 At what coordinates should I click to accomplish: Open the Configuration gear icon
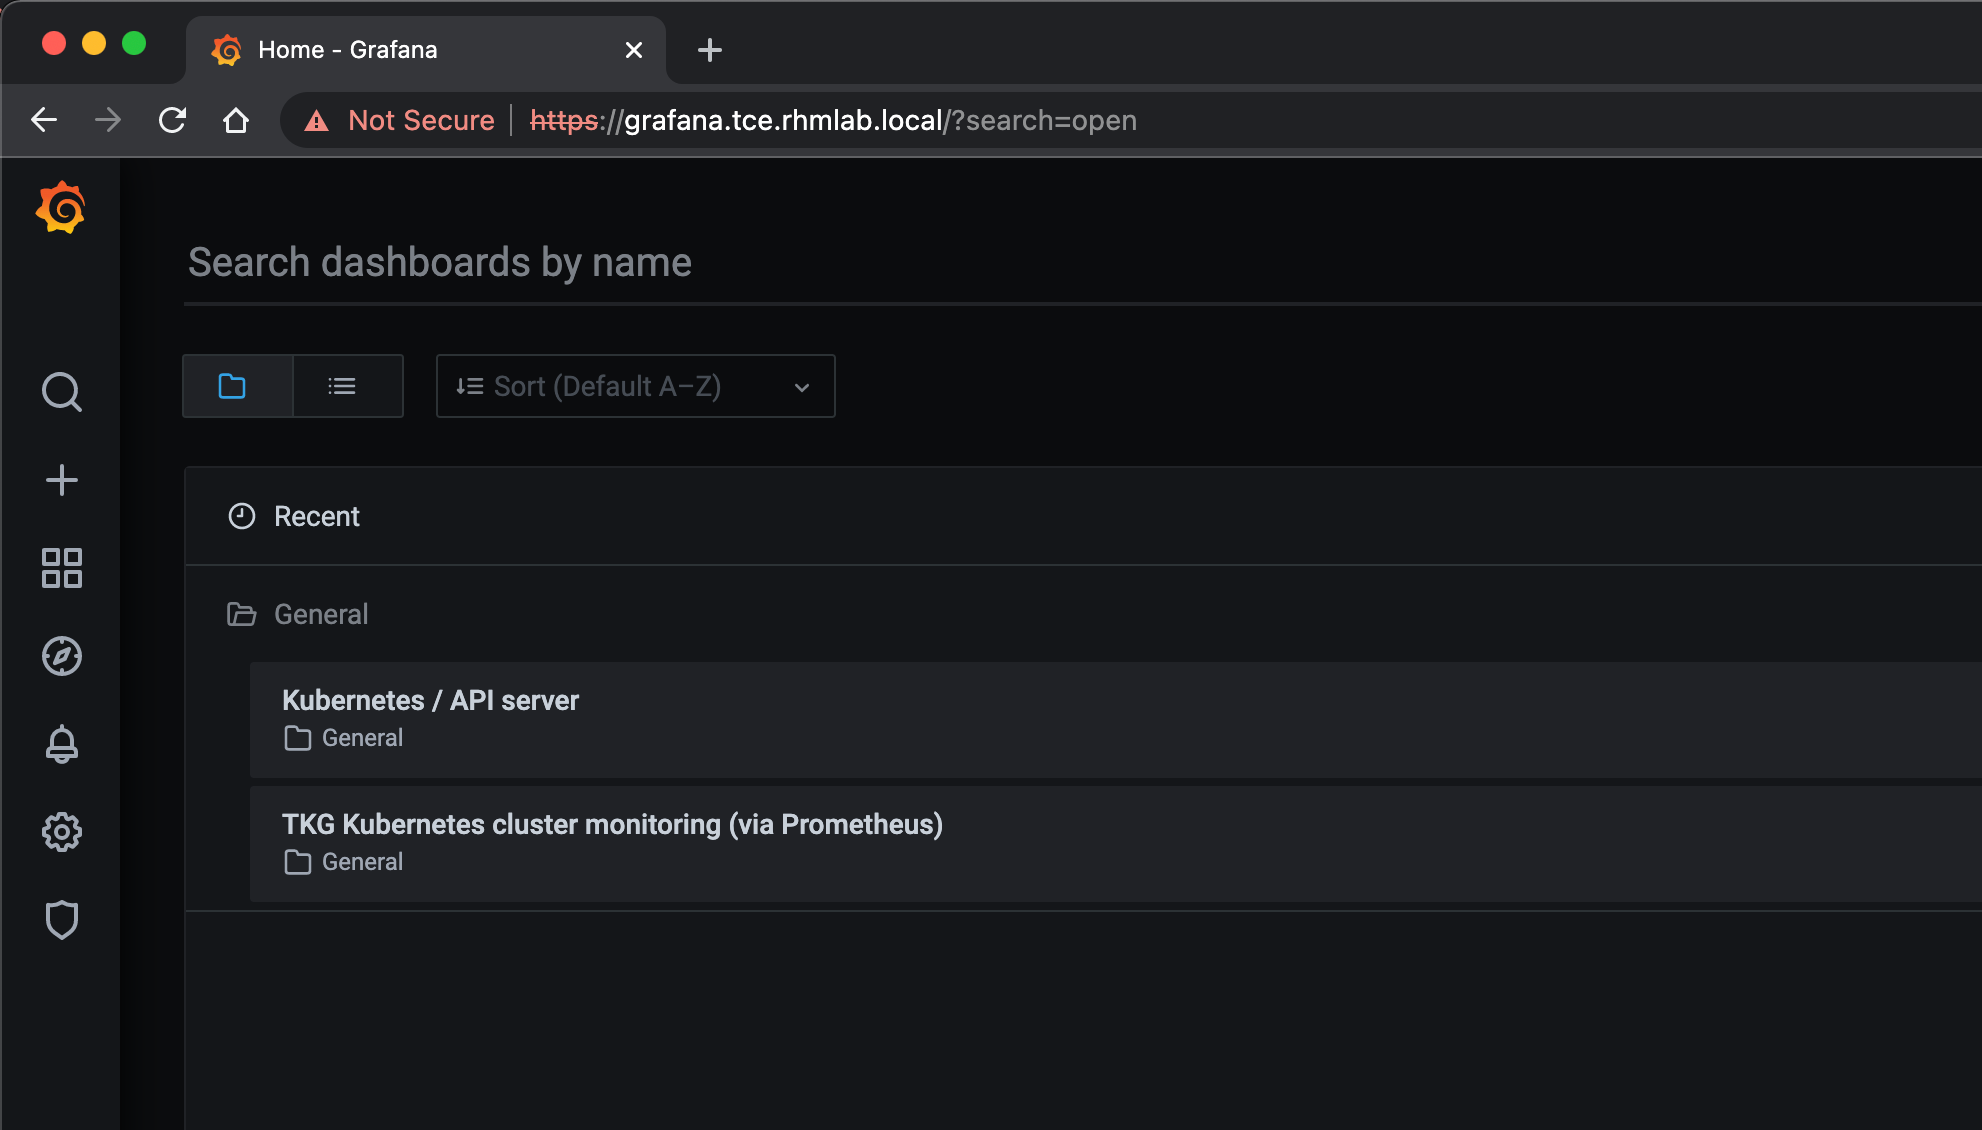[62, 832]
